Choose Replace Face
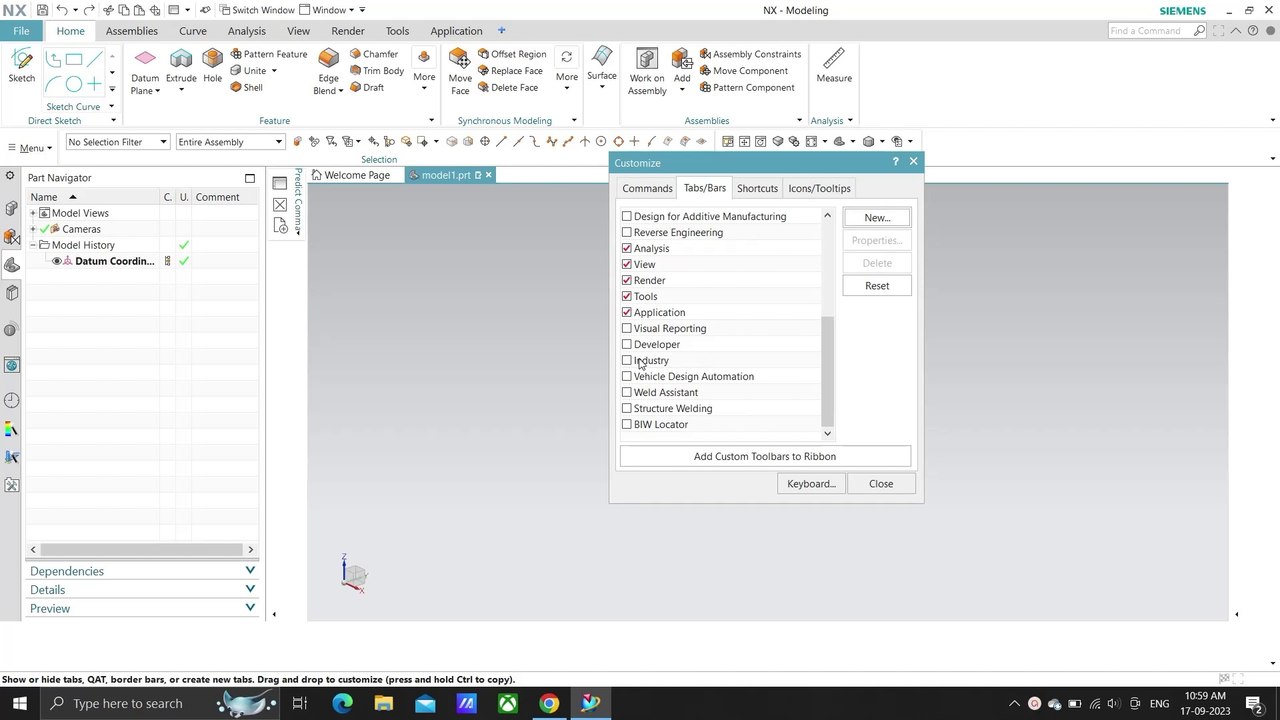Image resolution: width=1280 pixels, height=720 pixels. [510, 71]
